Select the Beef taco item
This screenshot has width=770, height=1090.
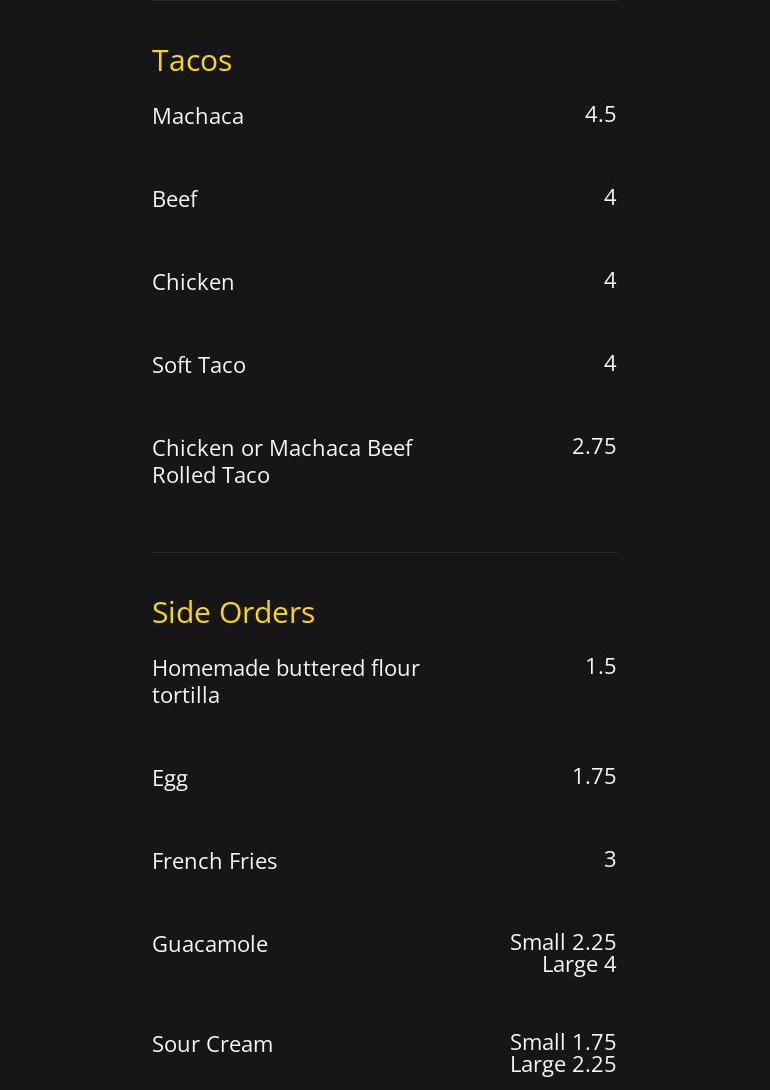pyautogui.click(x=175, y=199)
